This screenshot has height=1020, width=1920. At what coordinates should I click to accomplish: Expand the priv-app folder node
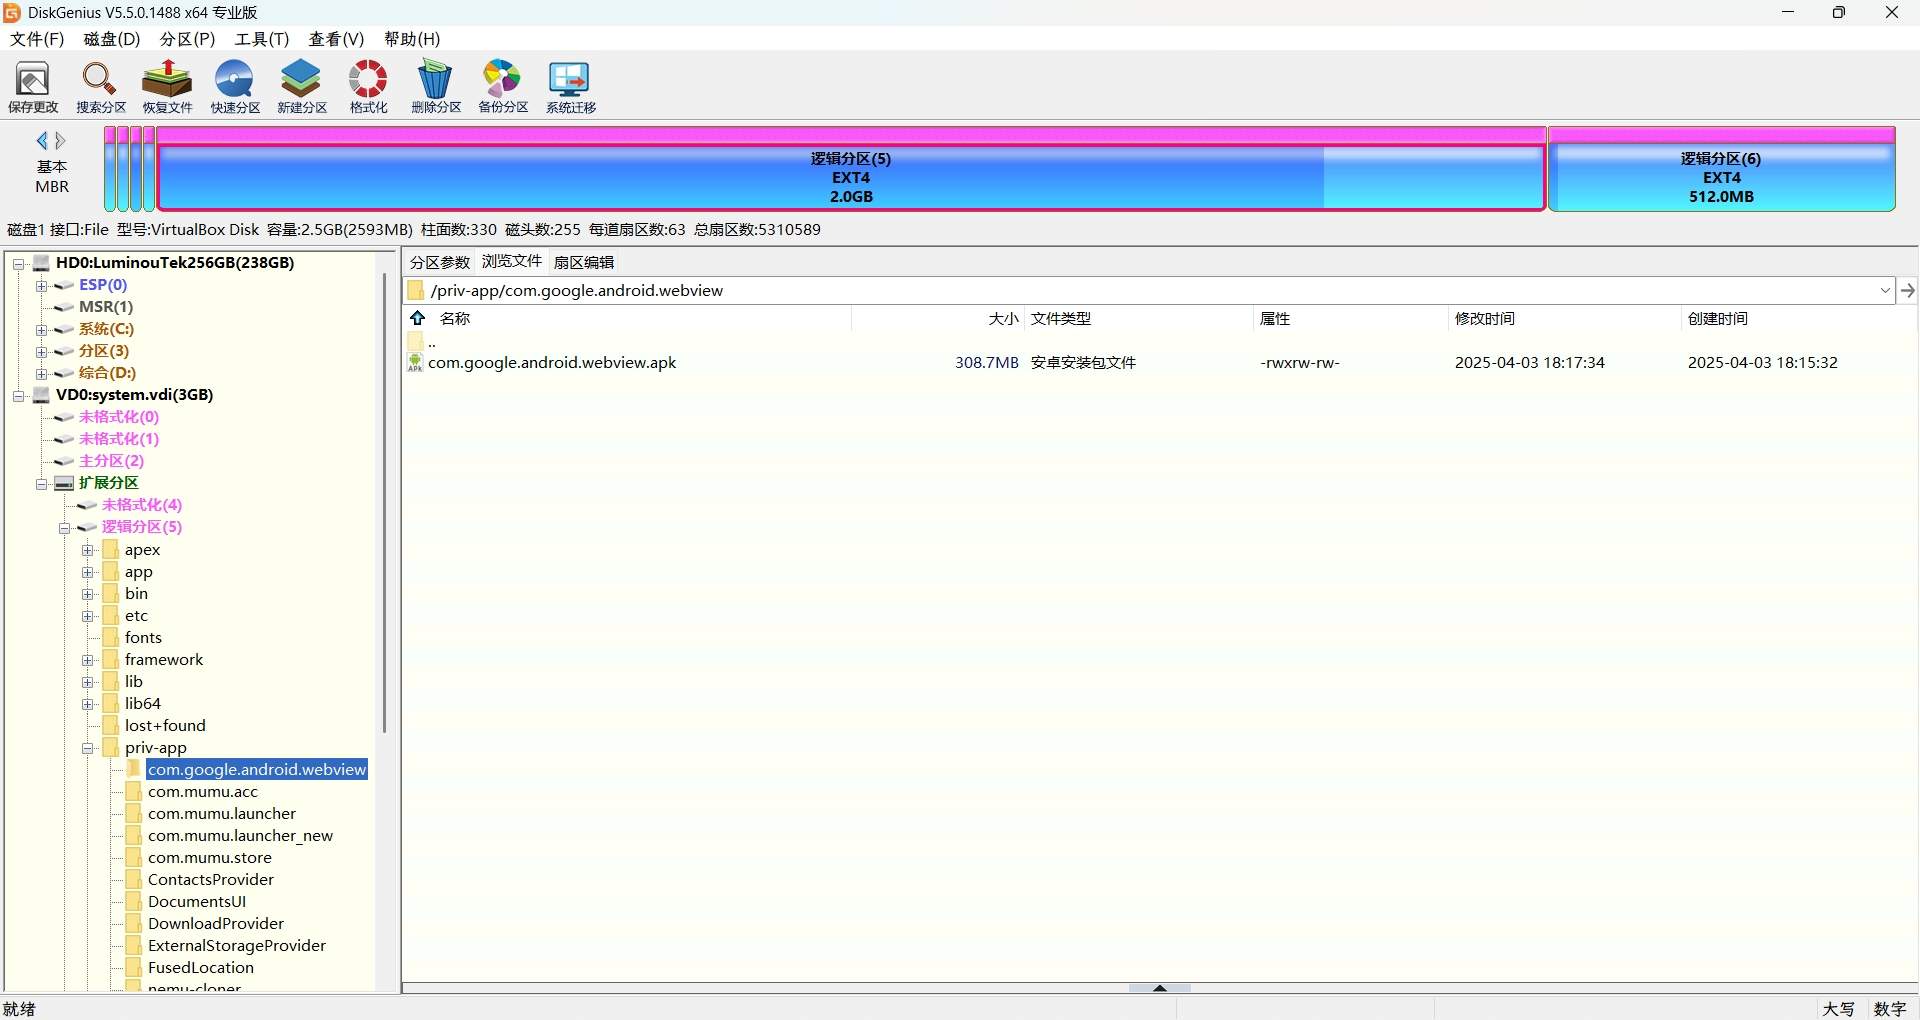pos(88,747)
